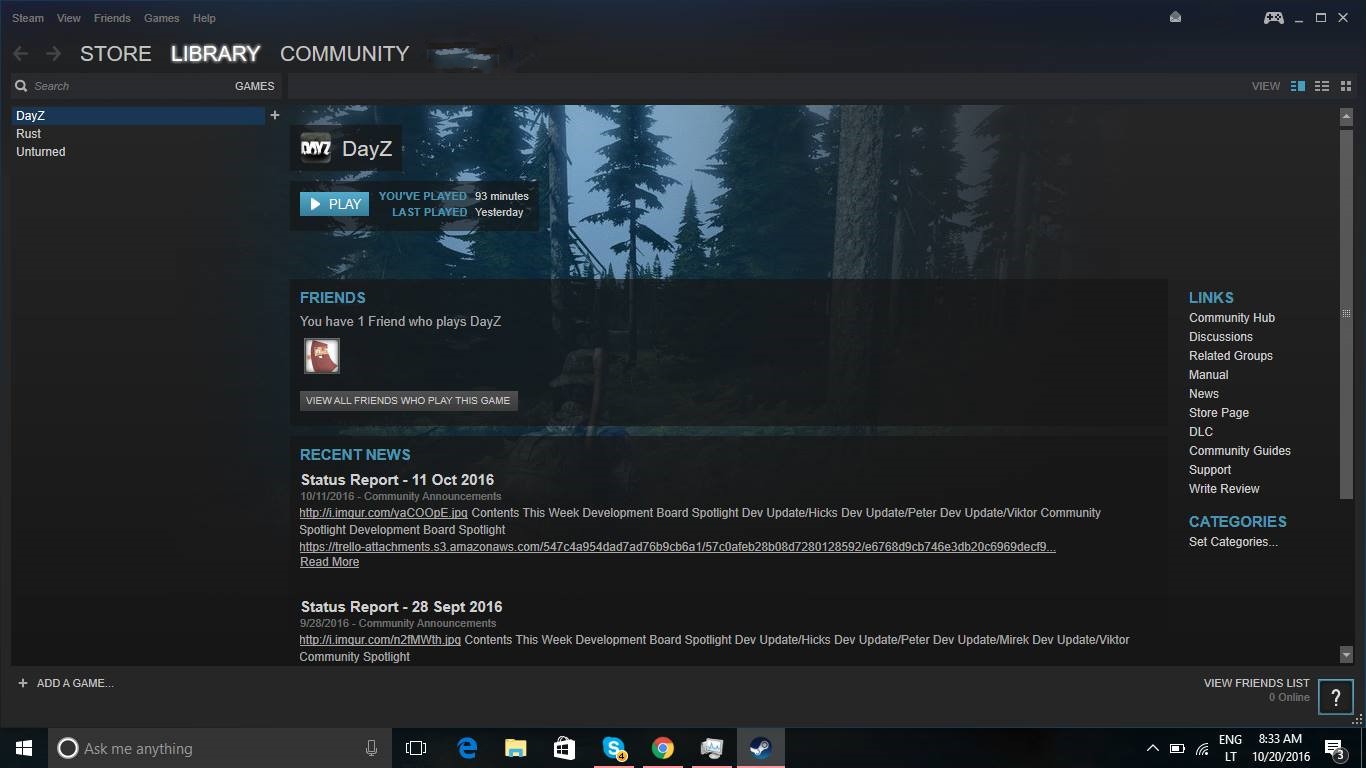Click the search magnifier icon
Image resolution: width=1366 pixels, height=768 pixels.
click(21, 86)
